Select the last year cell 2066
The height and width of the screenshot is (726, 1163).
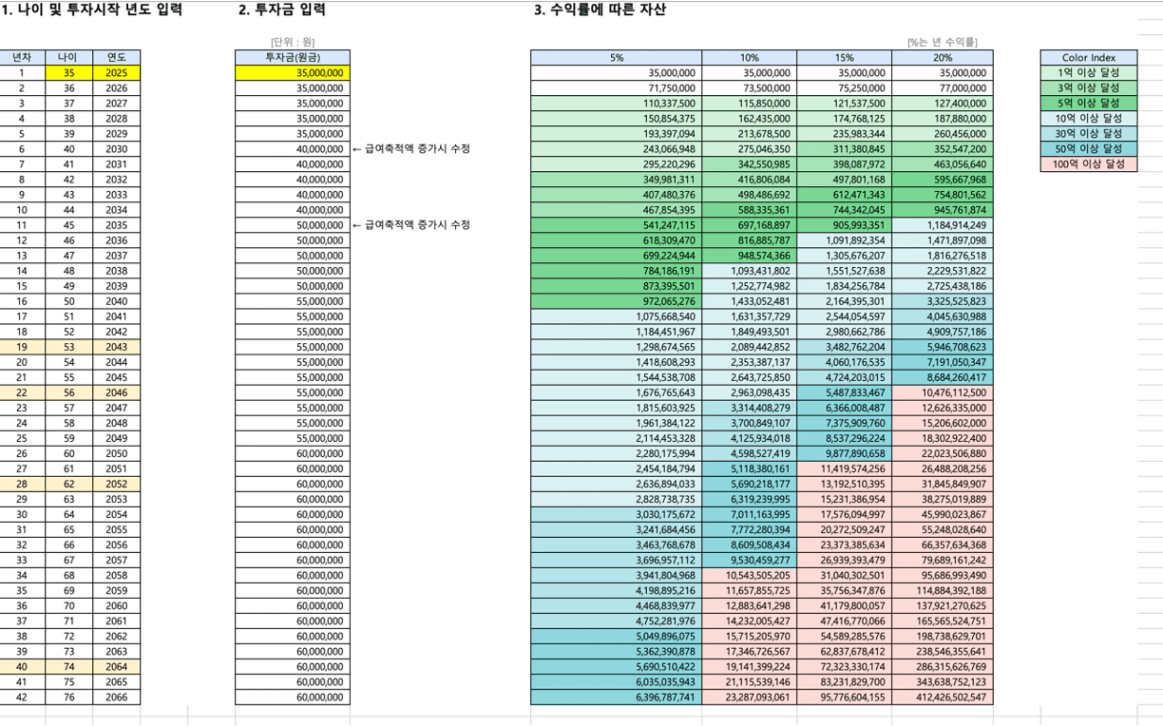[x=116, y=696]
